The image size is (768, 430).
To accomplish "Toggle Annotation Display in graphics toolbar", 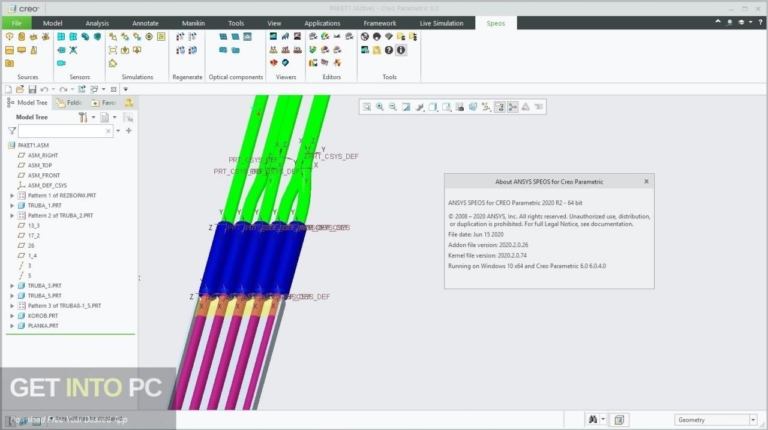I will coord(499,107).
